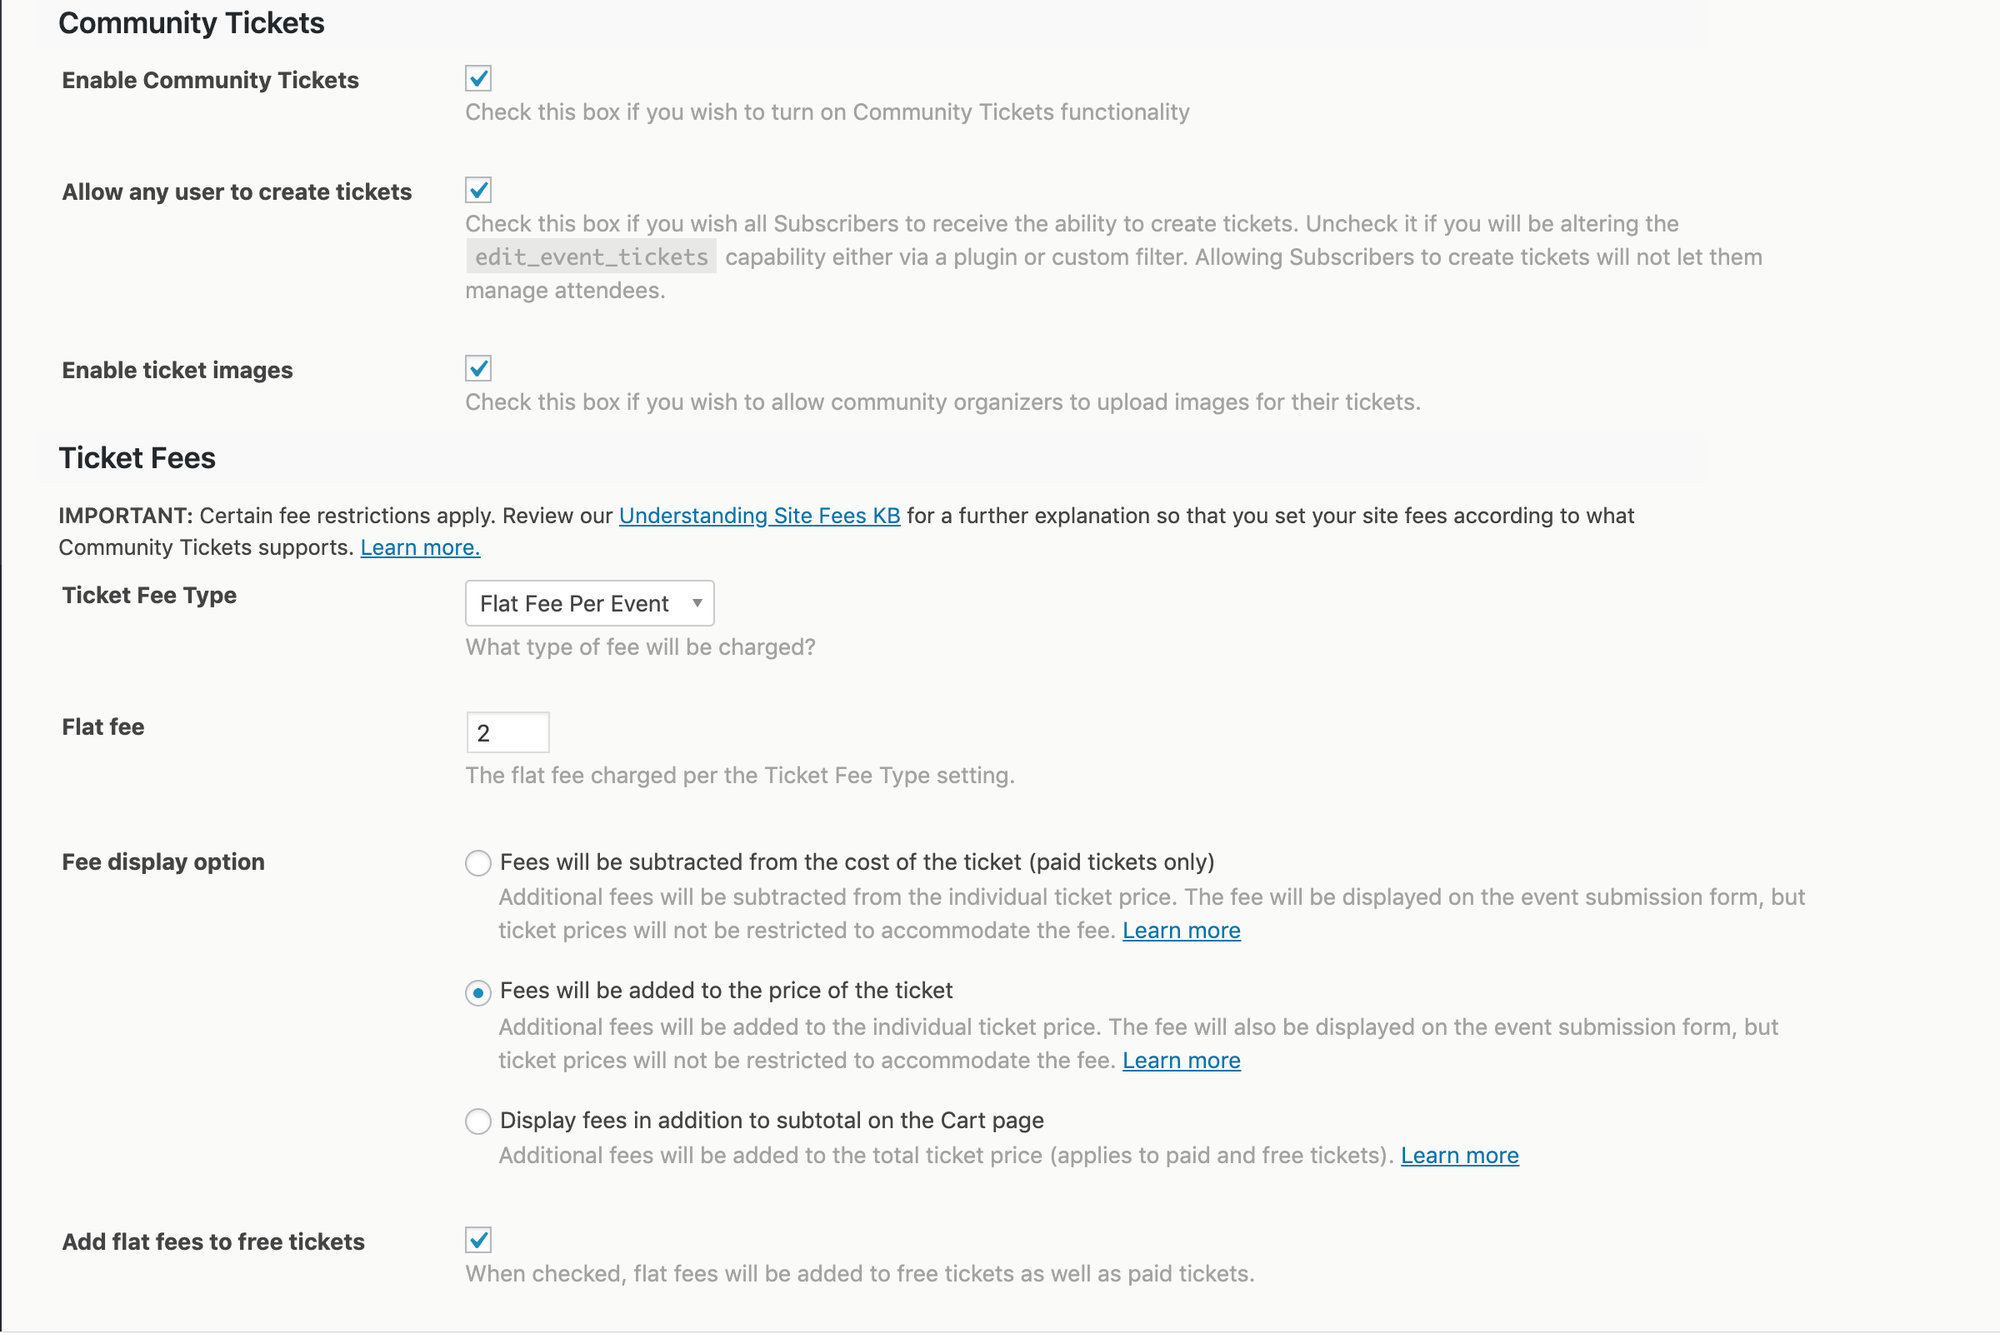Select Fees will be added to ticket price

click(x=478, y=992)
